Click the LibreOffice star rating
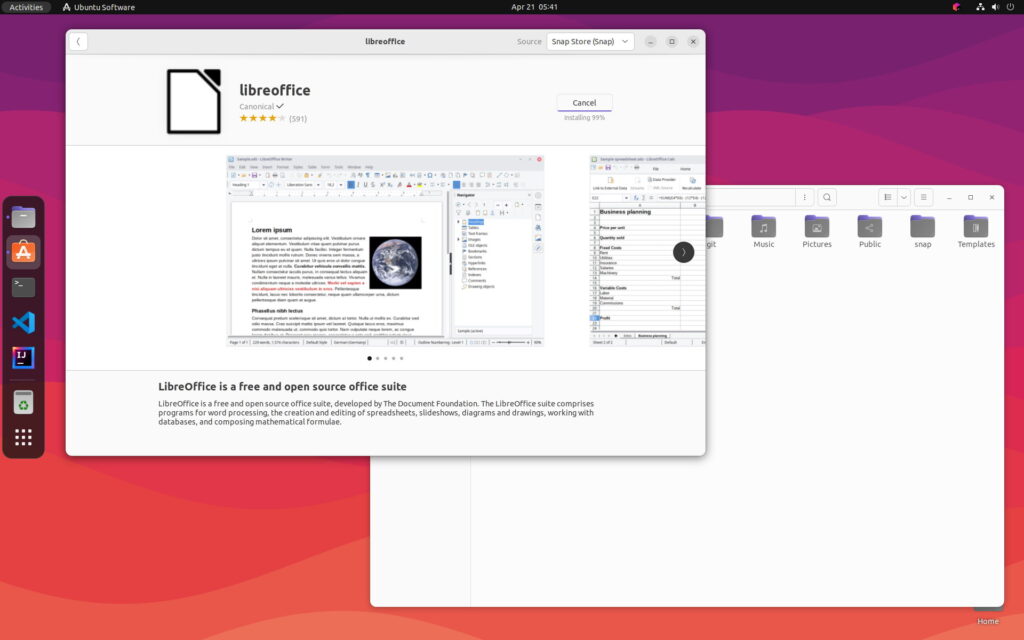The image size is (1024, 640). point(262,119)
